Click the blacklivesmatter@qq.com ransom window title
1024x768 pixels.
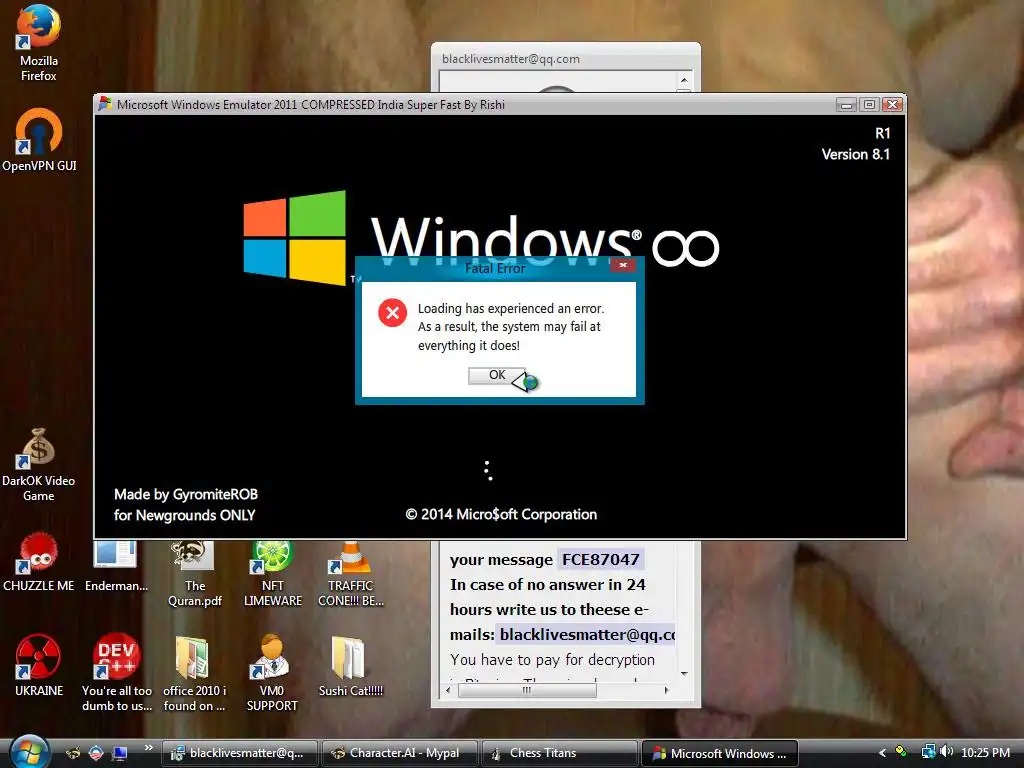point(511,59)
